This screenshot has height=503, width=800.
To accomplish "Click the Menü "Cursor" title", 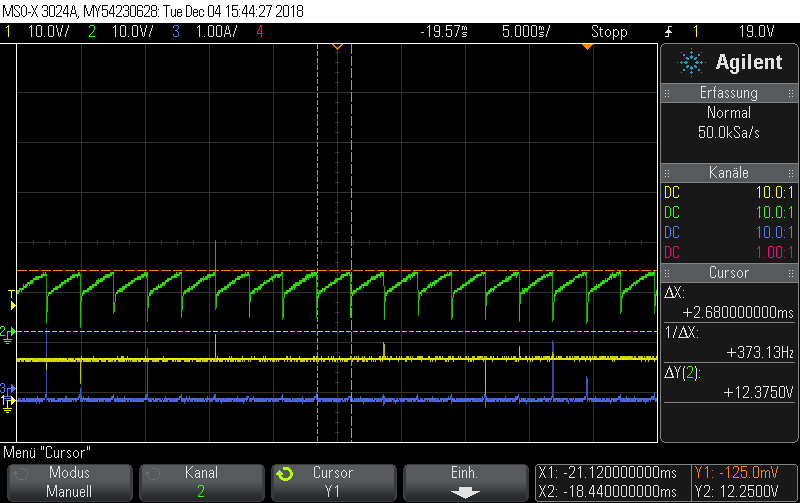I will [47, 452].
